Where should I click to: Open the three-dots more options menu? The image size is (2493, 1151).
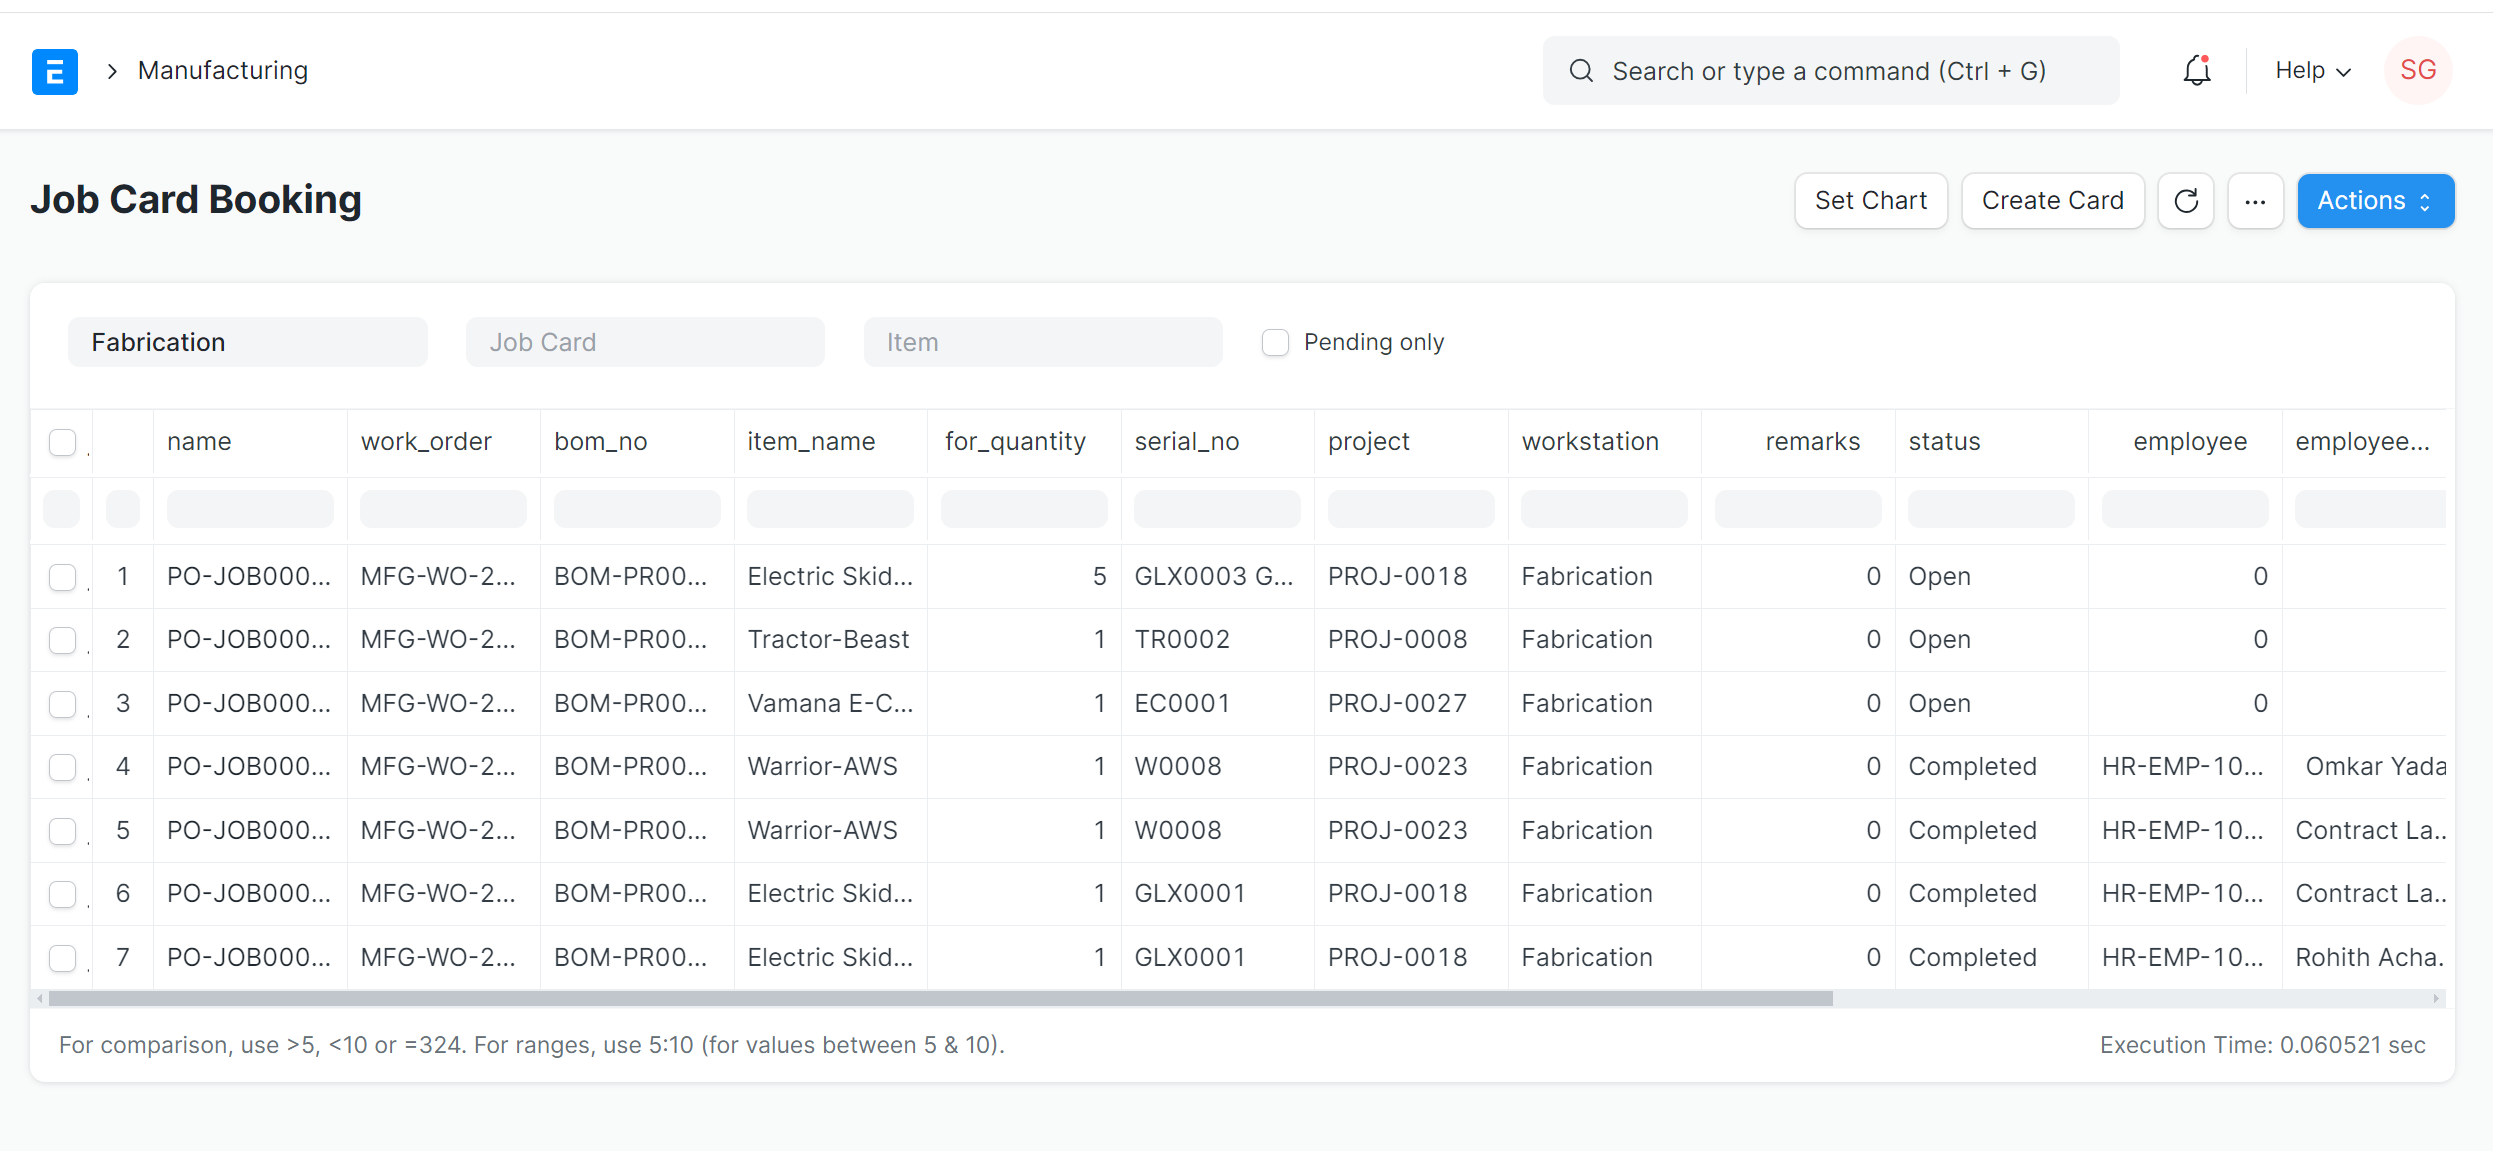(x=2254, y=201)
